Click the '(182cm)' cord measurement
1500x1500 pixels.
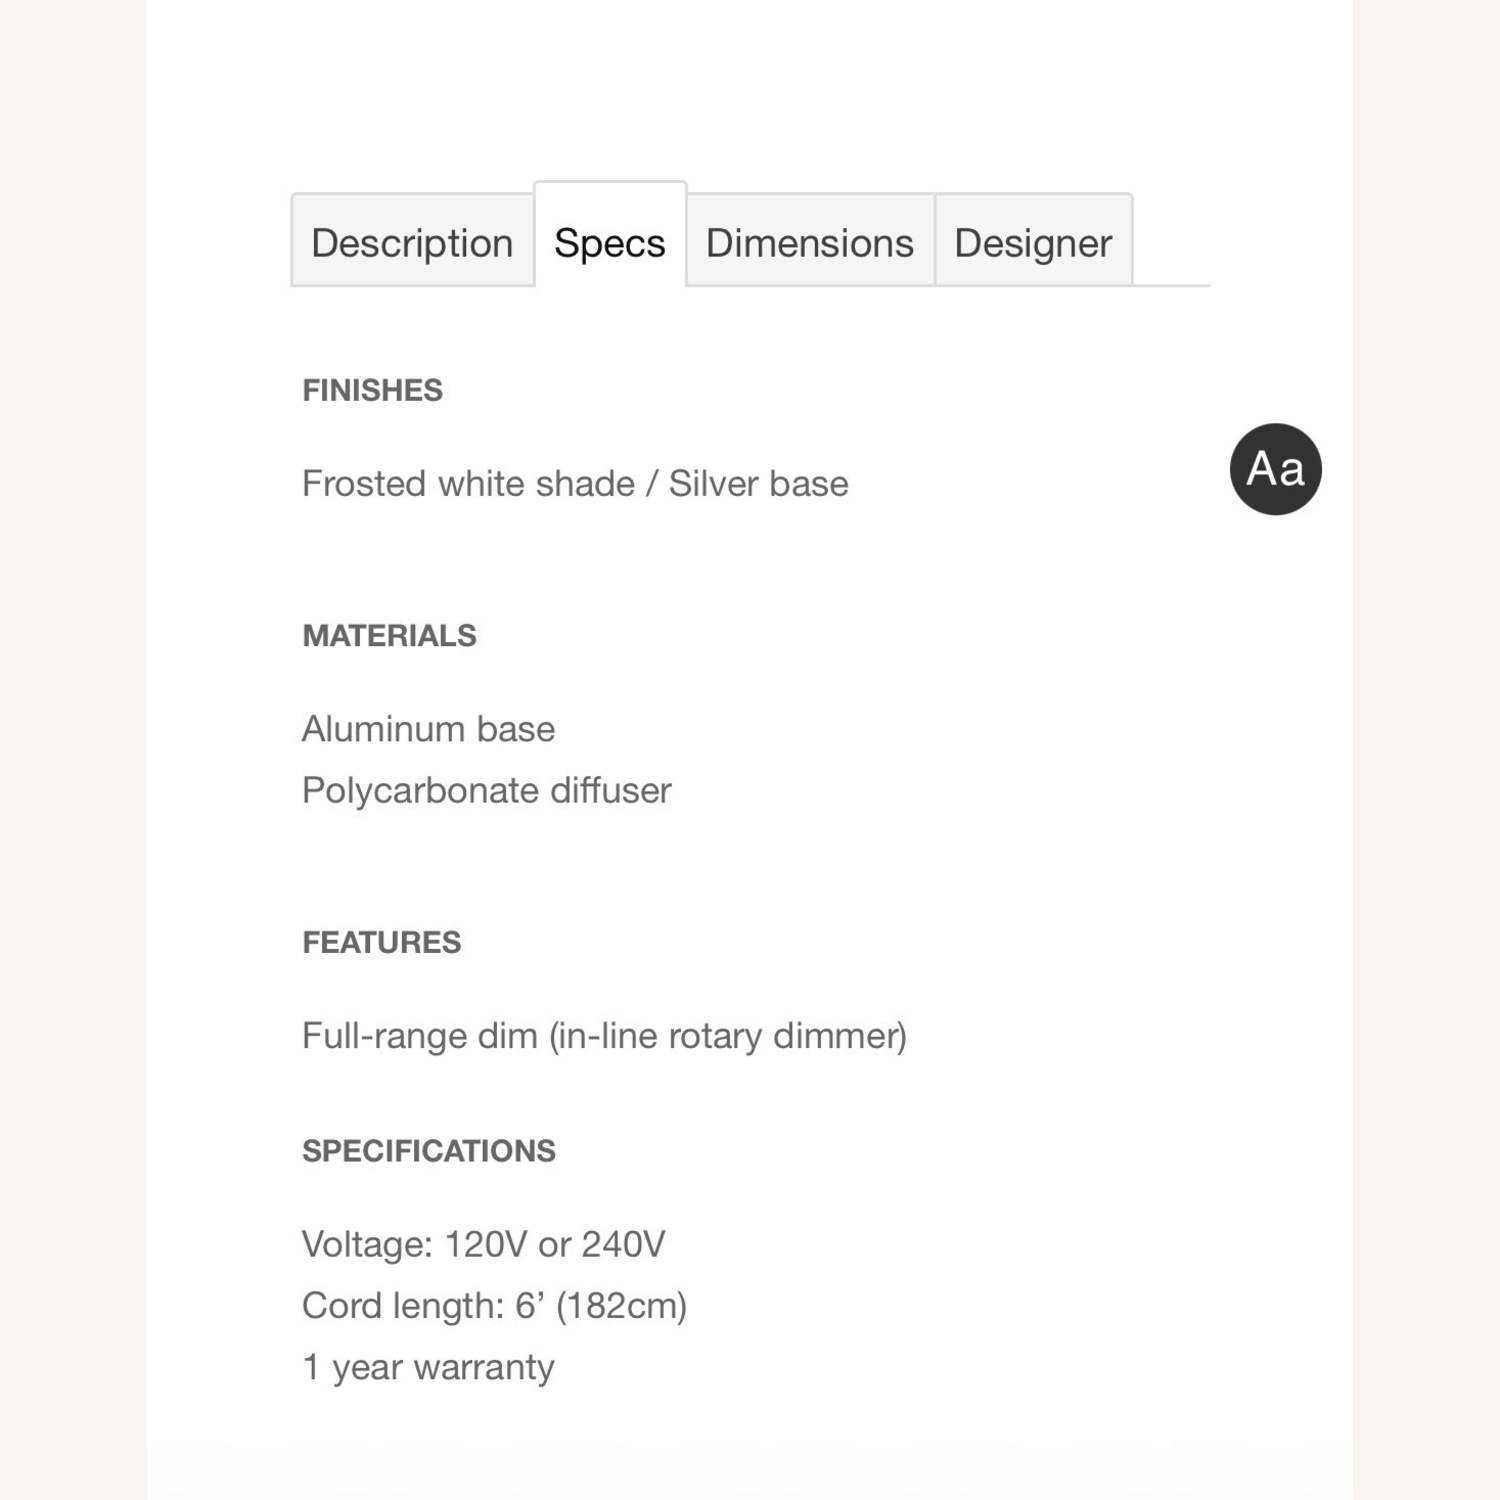coord(621,1306)
